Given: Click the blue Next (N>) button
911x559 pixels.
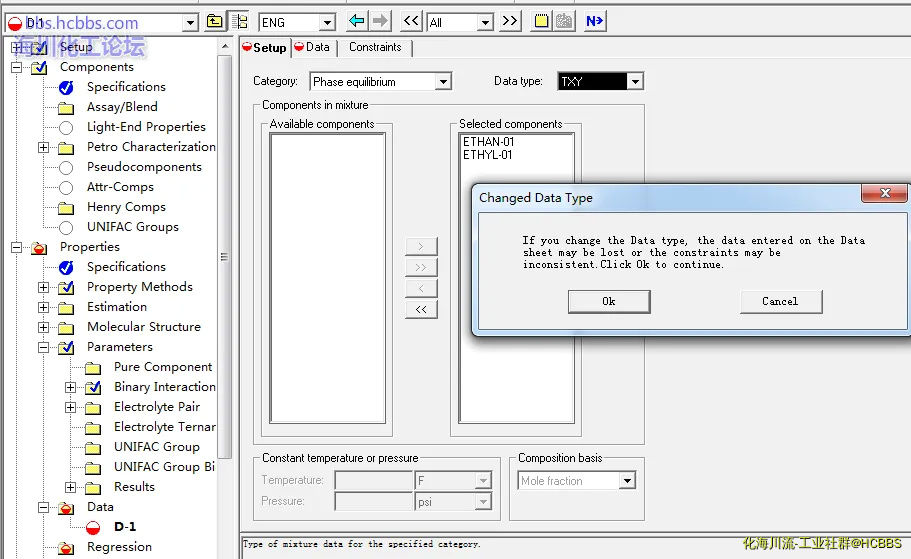Looking at the screenshot, I should [x=595, y=22].
